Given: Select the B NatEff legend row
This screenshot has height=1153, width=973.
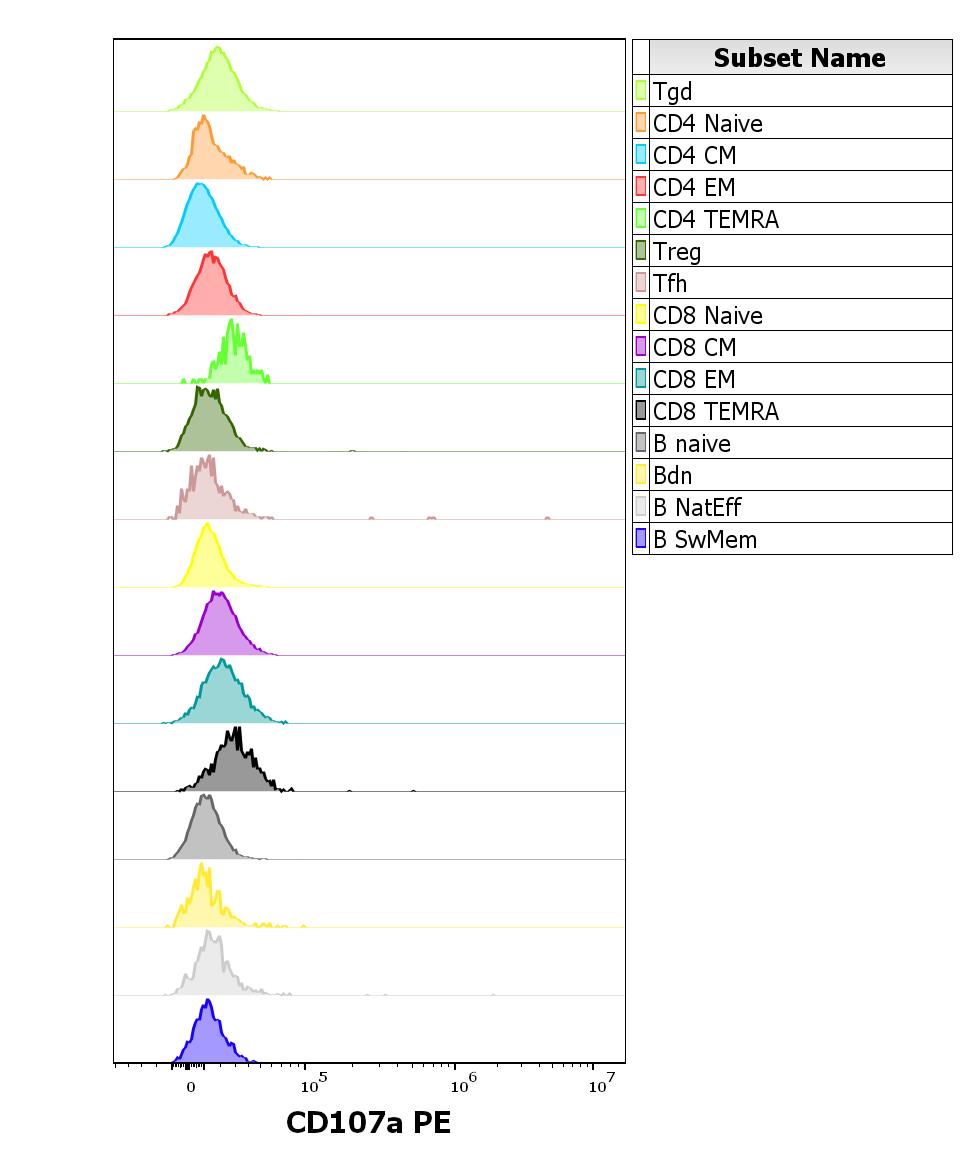Looking at the screenshot, I should (x=790, y=507).
